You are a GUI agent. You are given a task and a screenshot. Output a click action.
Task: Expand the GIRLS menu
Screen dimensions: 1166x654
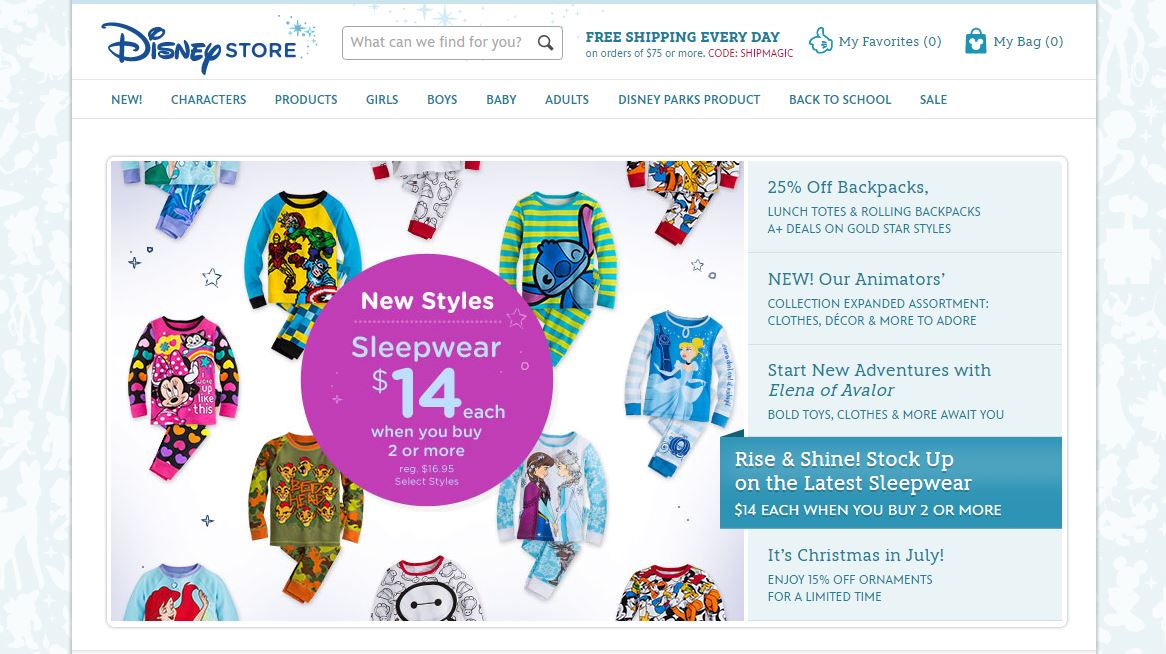coord(382,100)
